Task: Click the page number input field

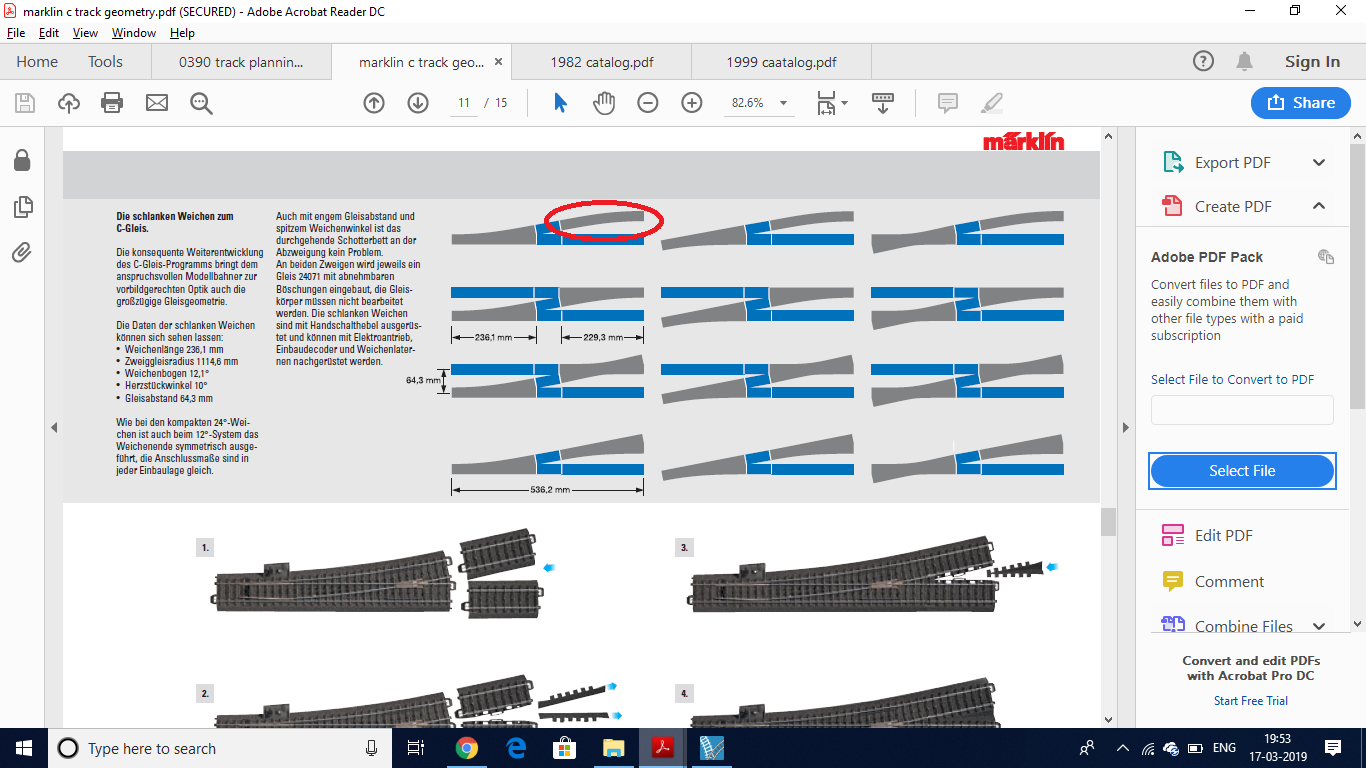Action: (464, 103)
